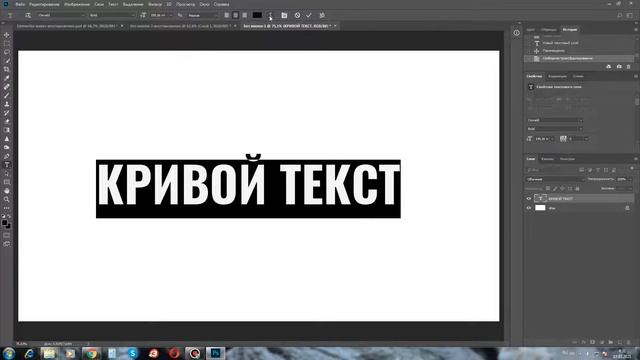The image size is (640, 360).
Task: Open layer filter type dropdown
Action: [551, 170]
